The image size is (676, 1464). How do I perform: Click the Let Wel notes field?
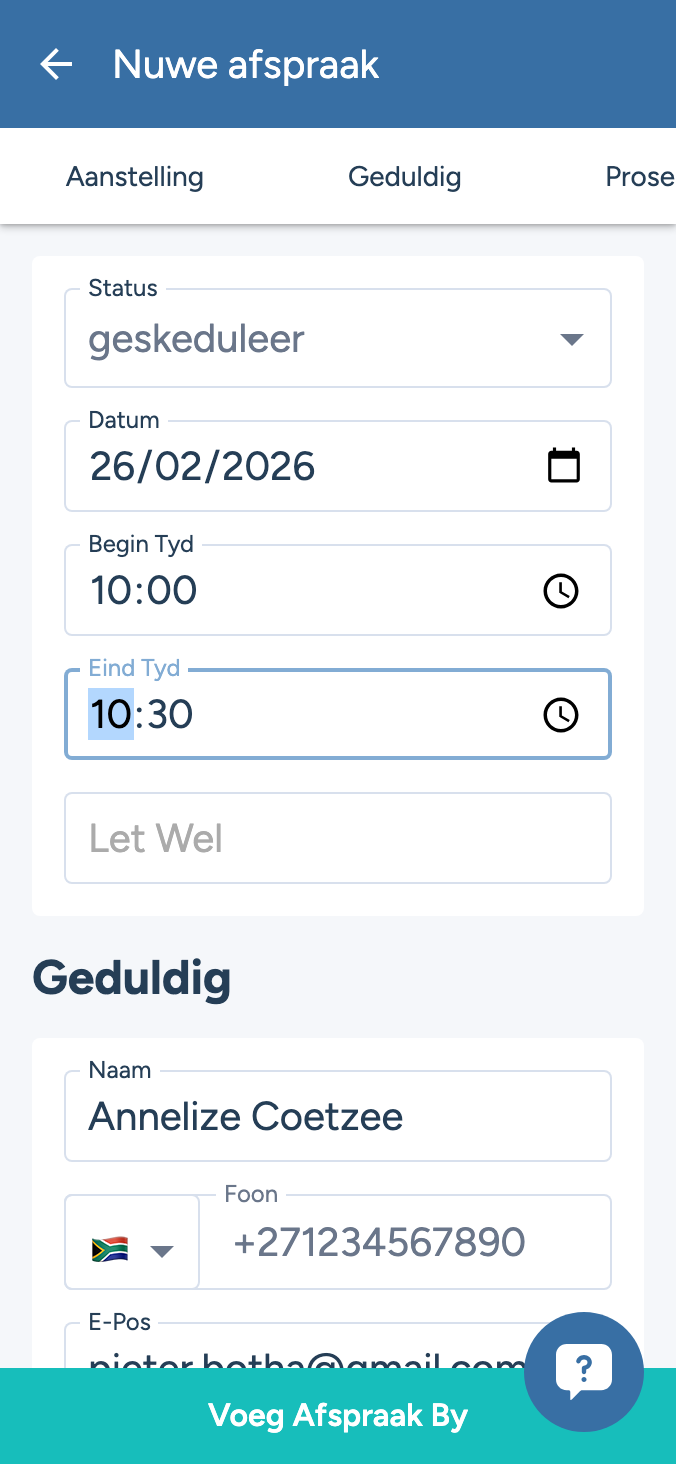(338, 838)
